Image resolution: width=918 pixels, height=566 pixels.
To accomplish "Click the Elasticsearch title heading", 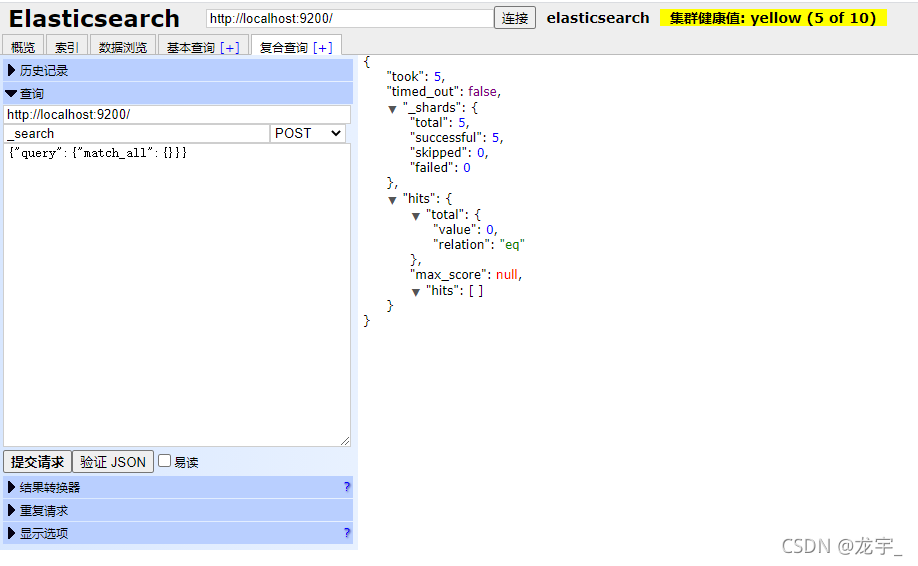I will [94, 19].
